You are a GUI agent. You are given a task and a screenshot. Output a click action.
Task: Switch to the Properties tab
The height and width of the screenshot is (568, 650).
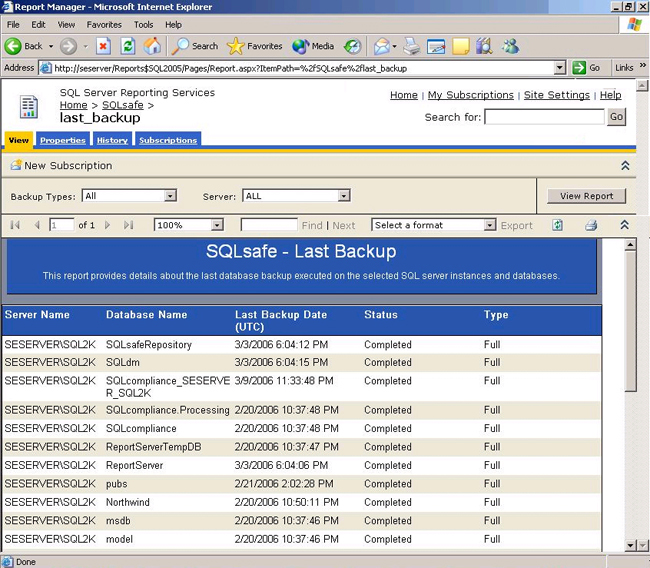63,140
